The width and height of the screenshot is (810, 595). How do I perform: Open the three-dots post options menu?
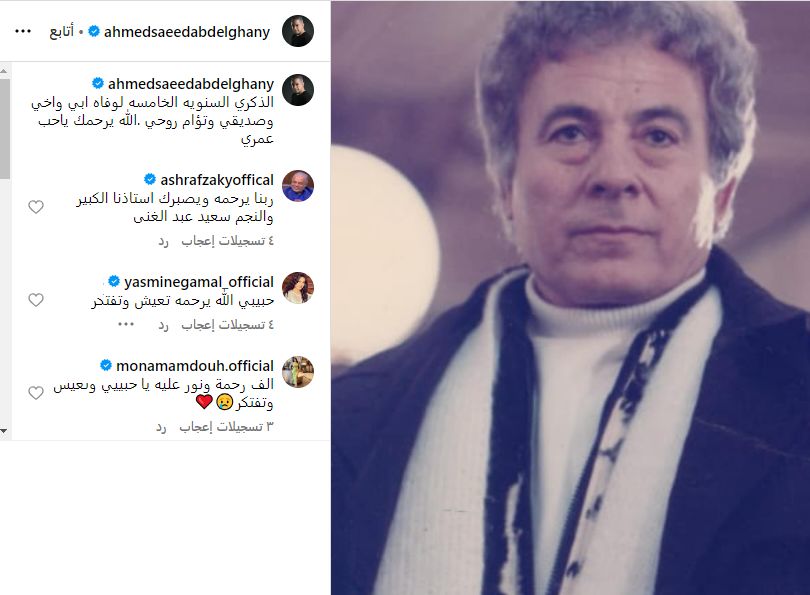(23, 32)
